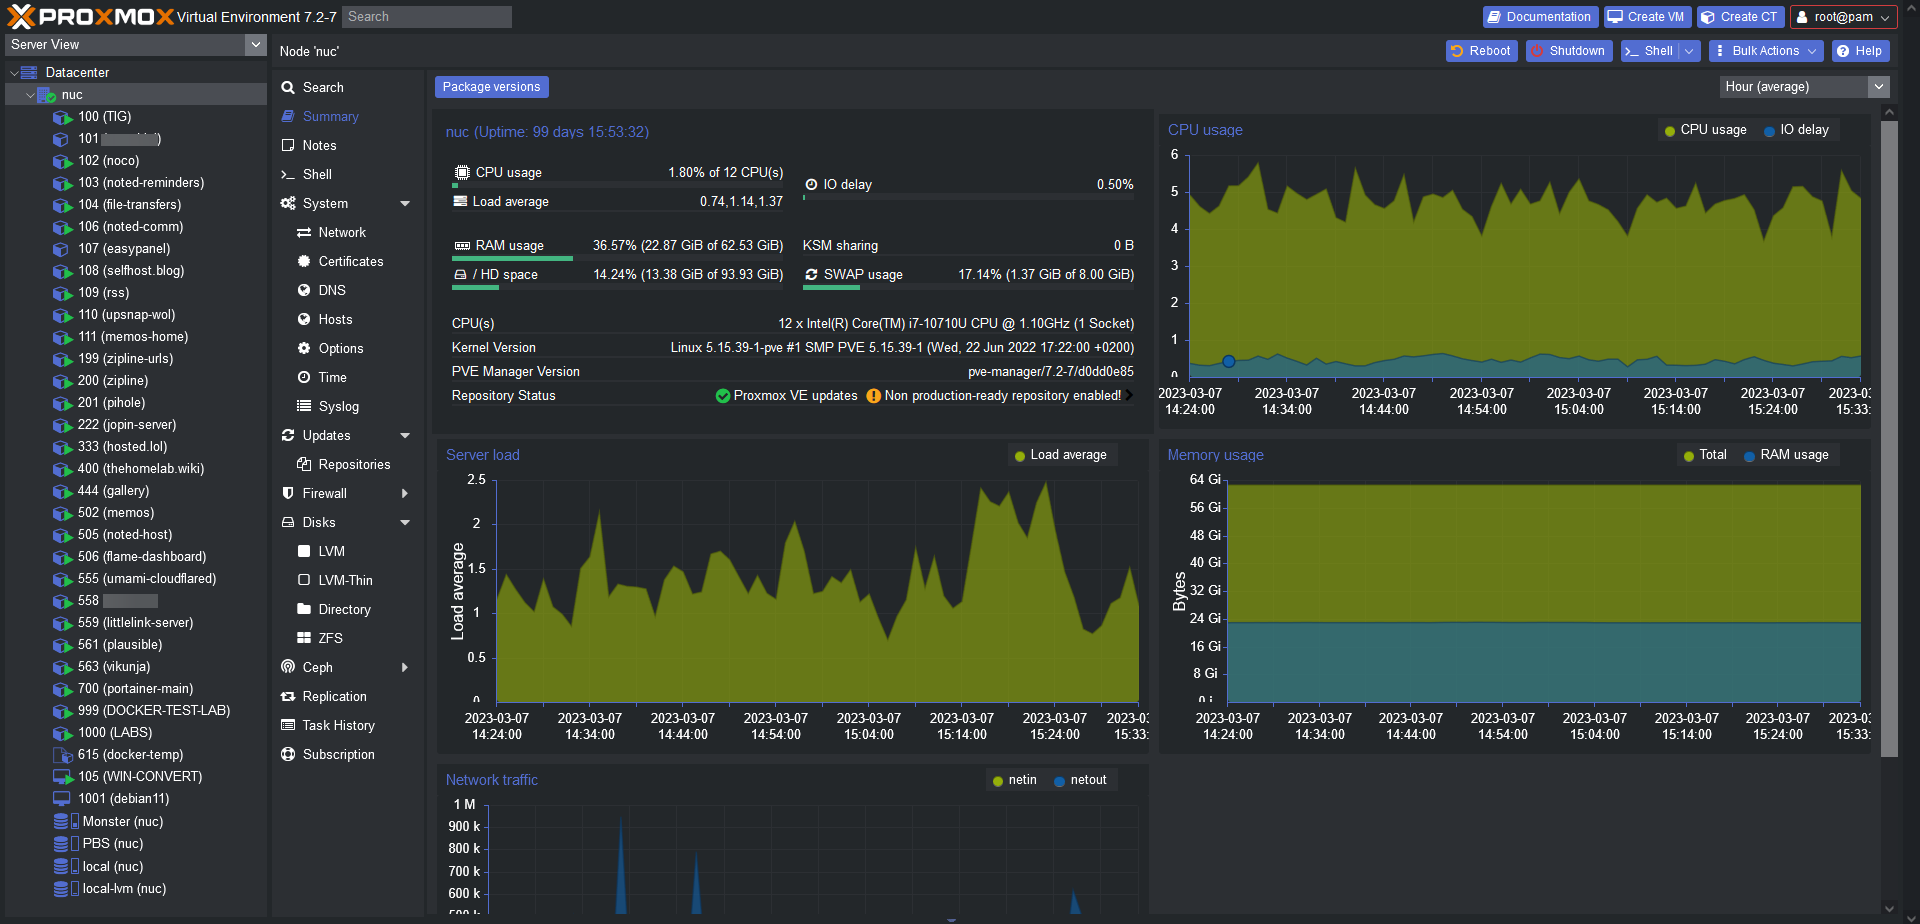Click the Package versions button
The image size is (1920, 924).
(x=491, y=87)
